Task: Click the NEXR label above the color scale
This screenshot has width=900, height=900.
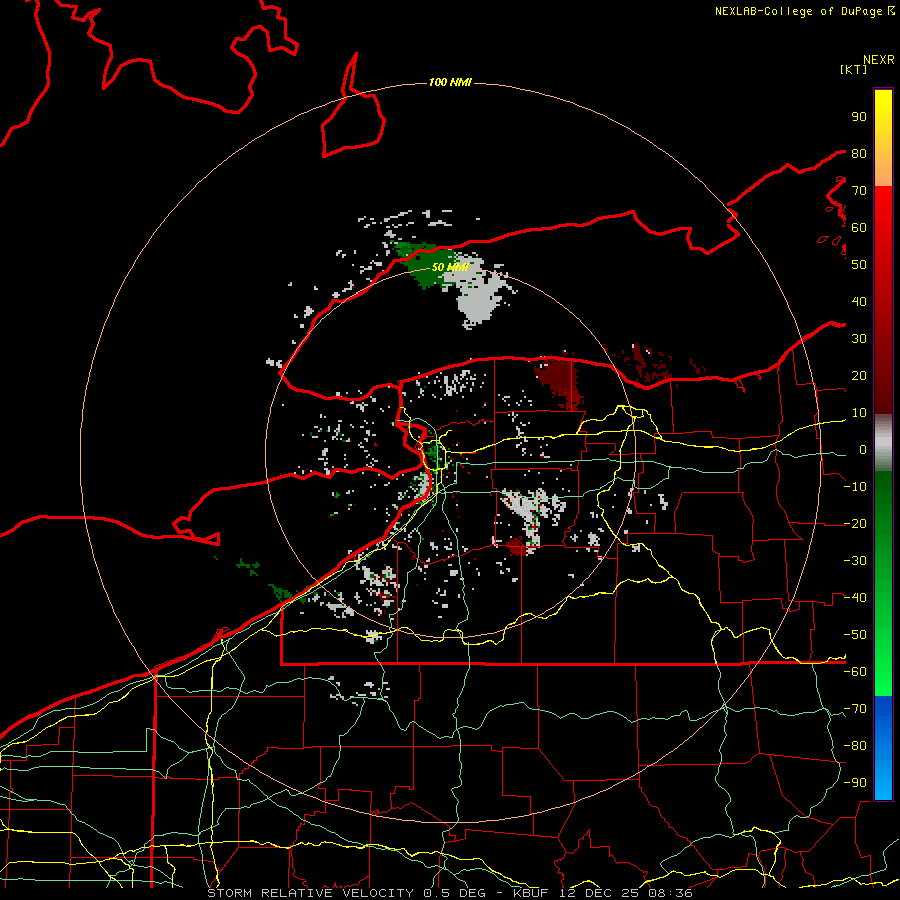Action: 879,60
